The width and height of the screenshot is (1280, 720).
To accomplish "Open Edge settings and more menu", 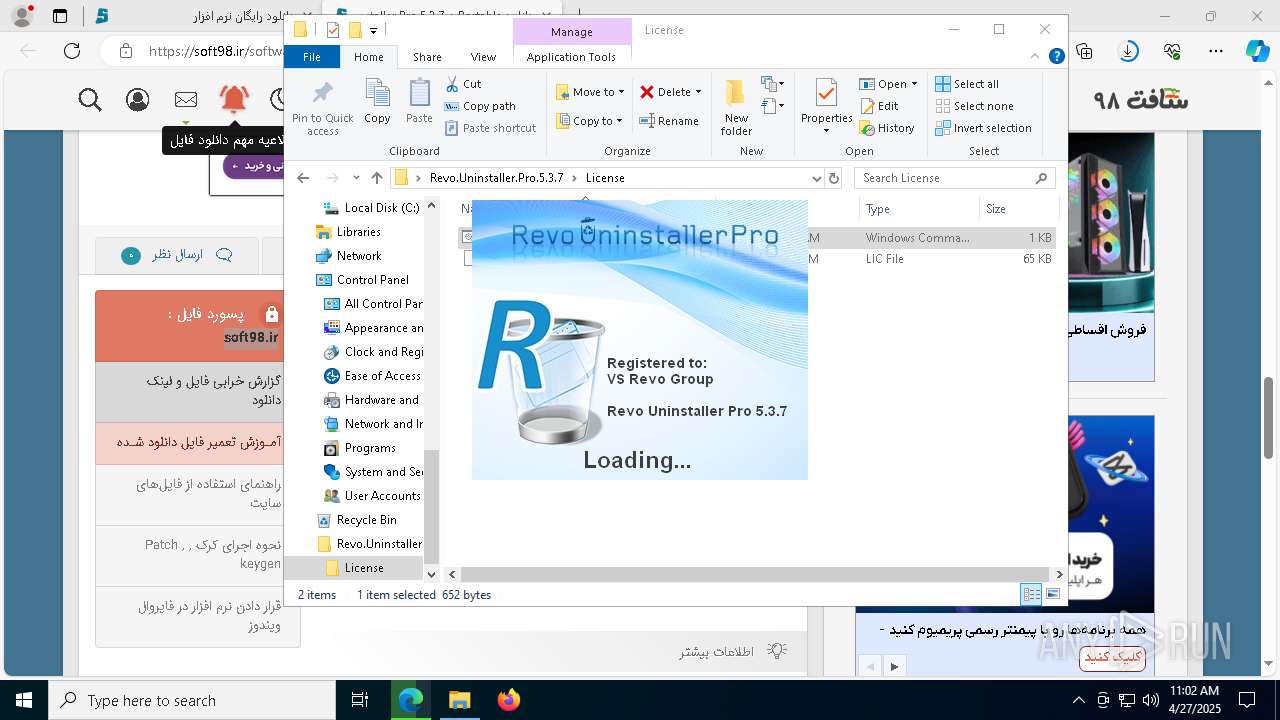I will pos(1216,51).
